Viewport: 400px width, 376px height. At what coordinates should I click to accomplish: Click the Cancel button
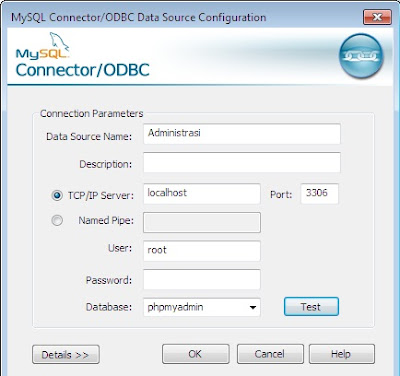click(270, 354)
